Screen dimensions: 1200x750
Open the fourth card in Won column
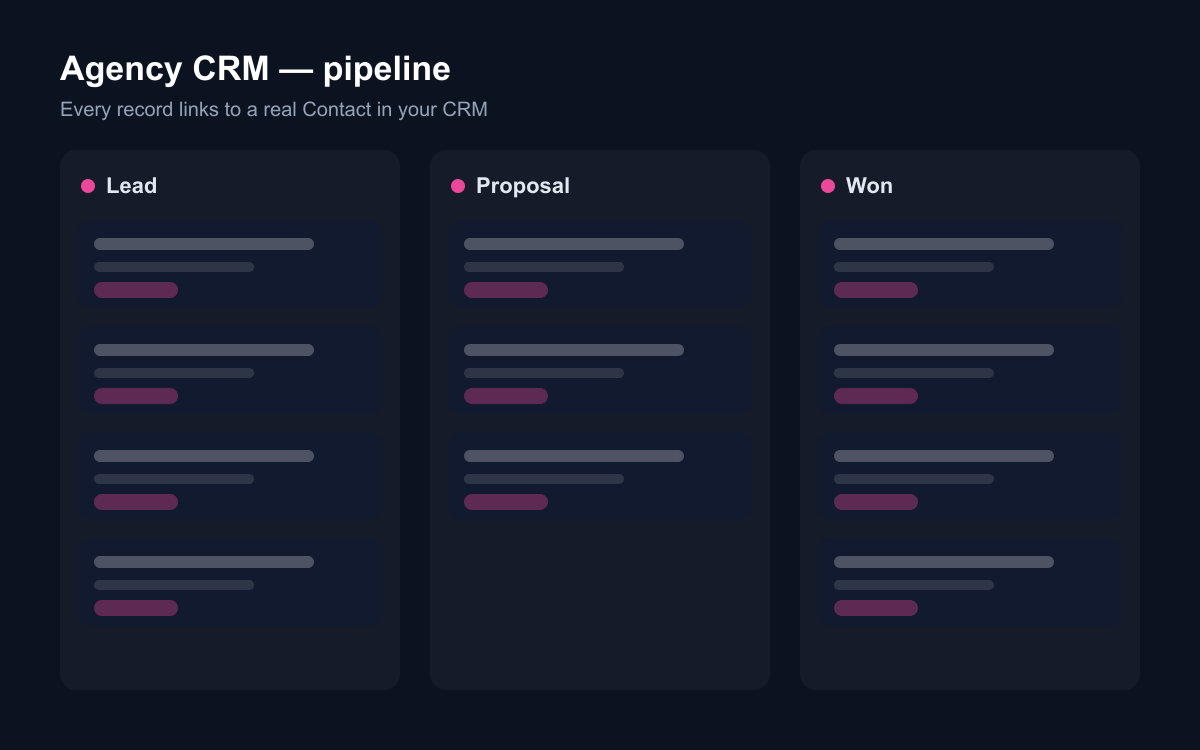click(x=970, y=583)
